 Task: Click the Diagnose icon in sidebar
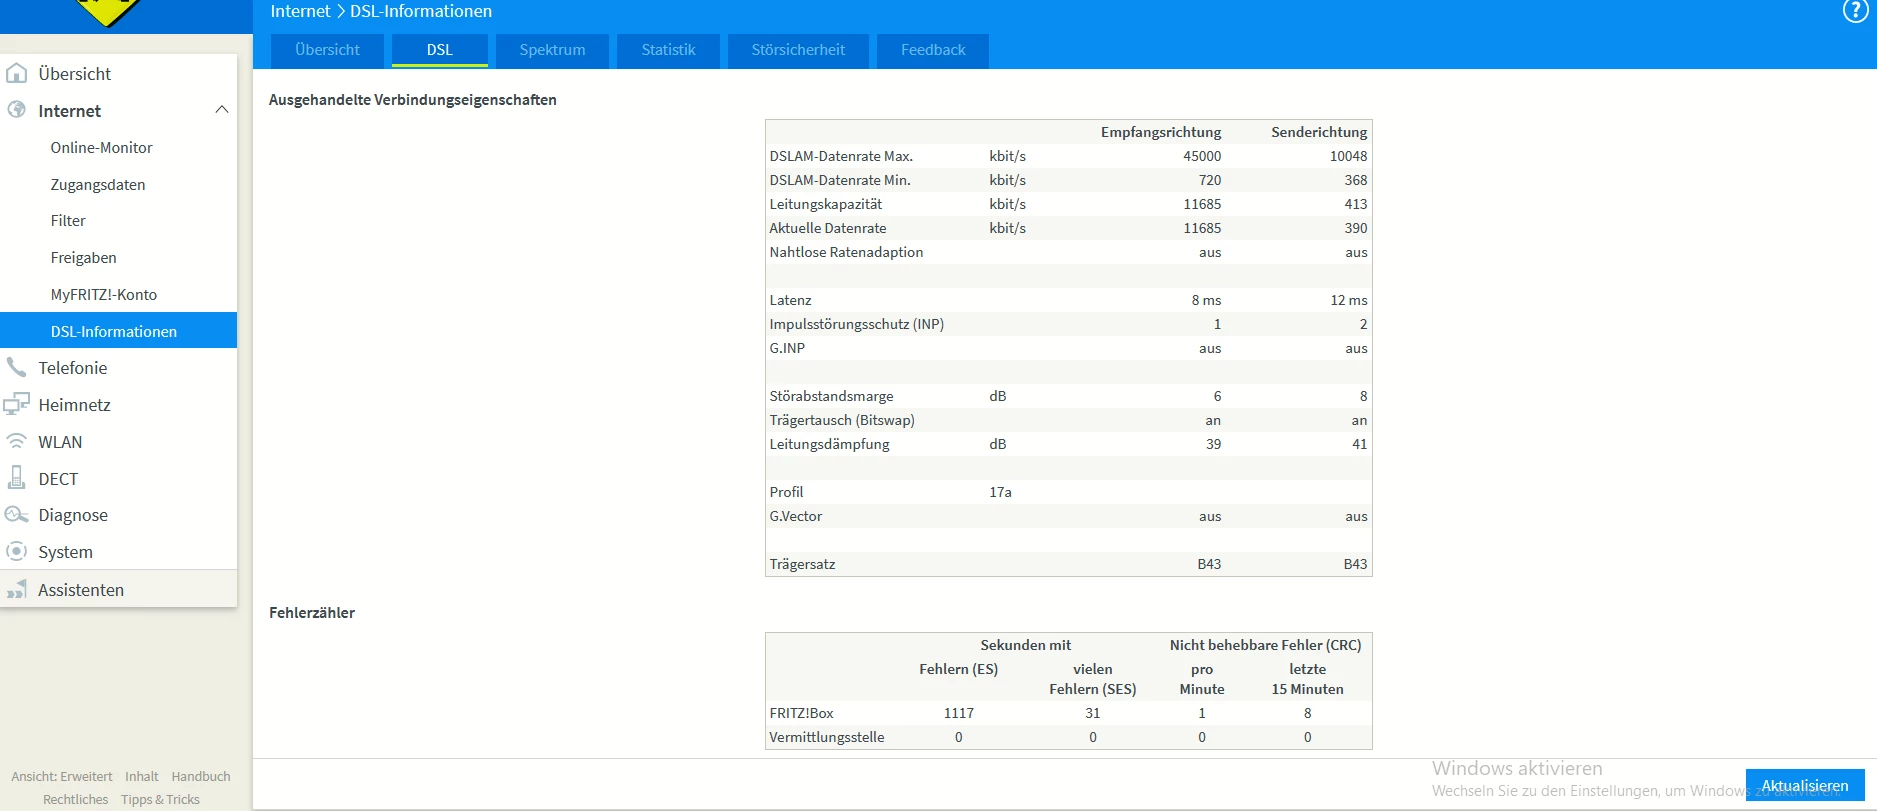click(x=17, y=515)
